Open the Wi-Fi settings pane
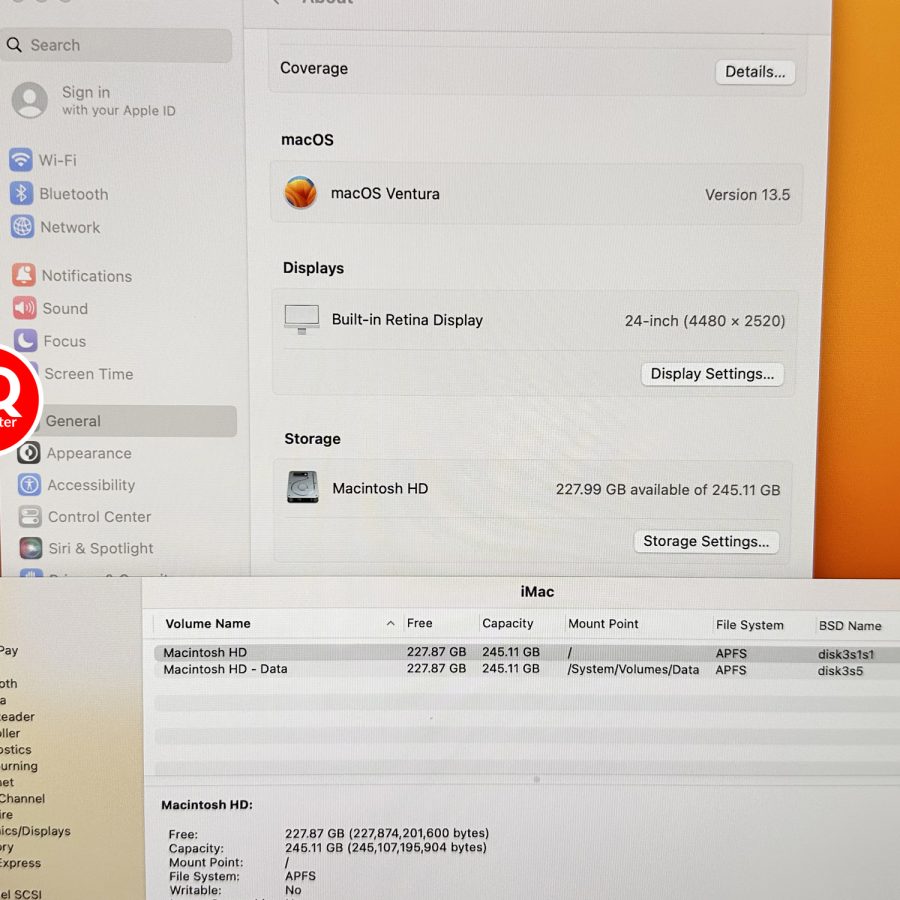Screen dimensions: 900x900 click(x=57, y=160)
